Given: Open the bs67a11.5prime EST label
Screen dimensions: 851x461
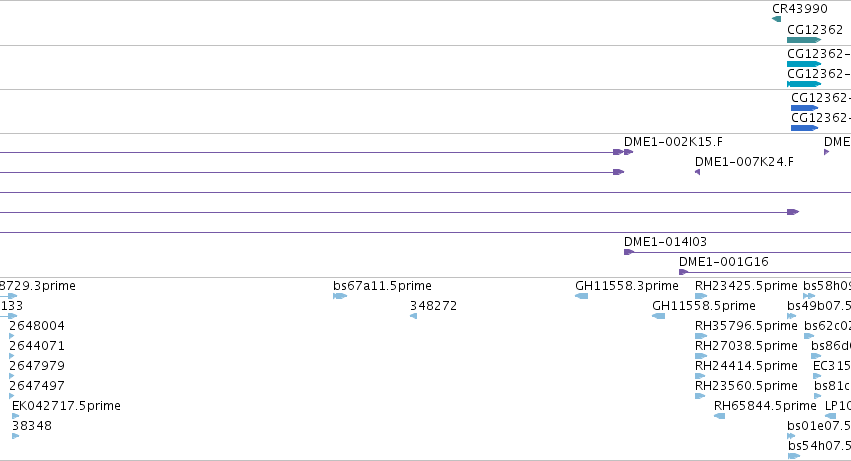Looking at the screenshot, I should click(x=382, y=286).
